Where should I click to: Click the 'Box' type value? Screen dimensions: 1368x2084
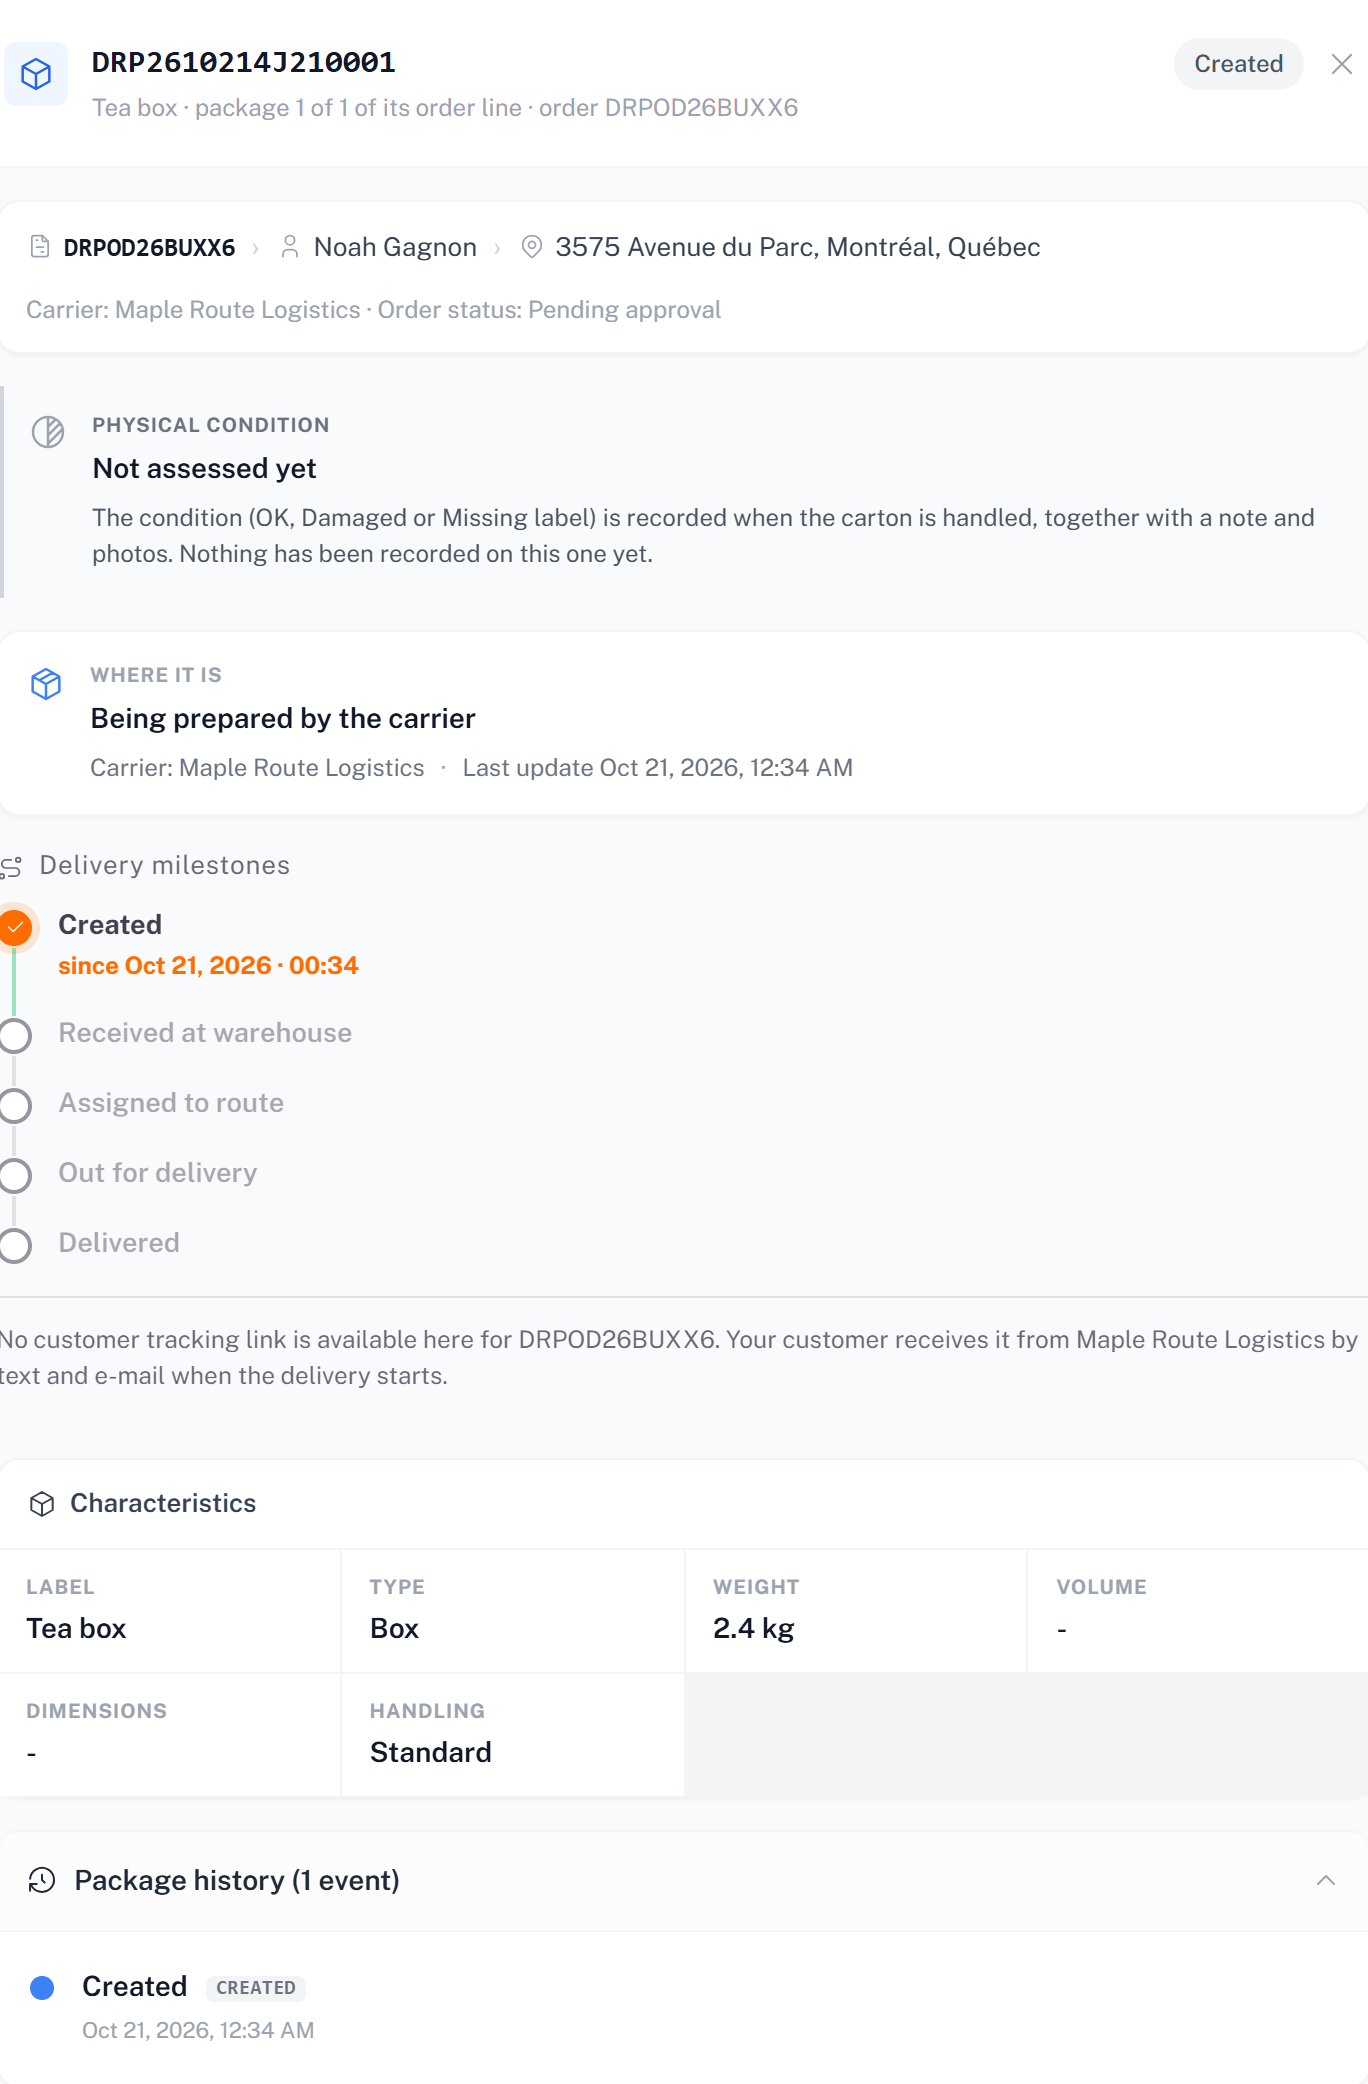[394, 1628]
